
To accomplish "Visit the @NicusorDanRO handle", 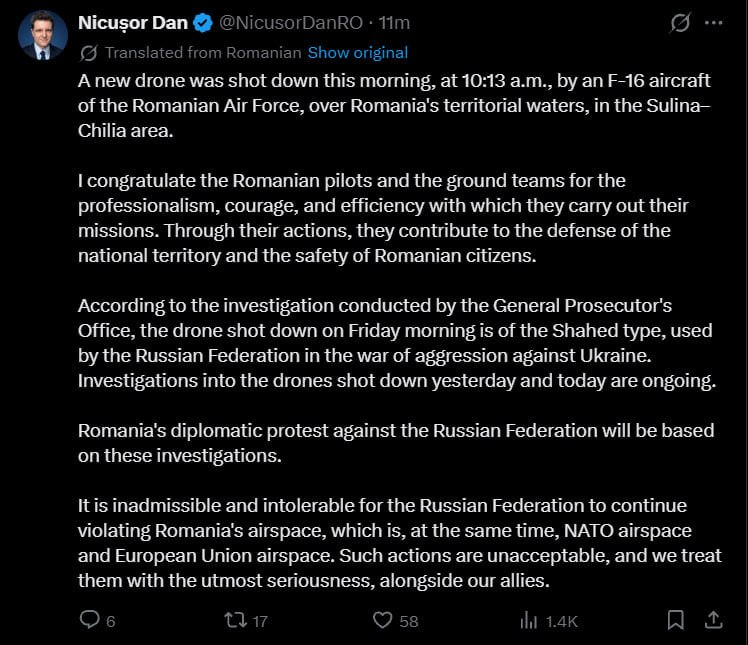I will click(291, 23).
